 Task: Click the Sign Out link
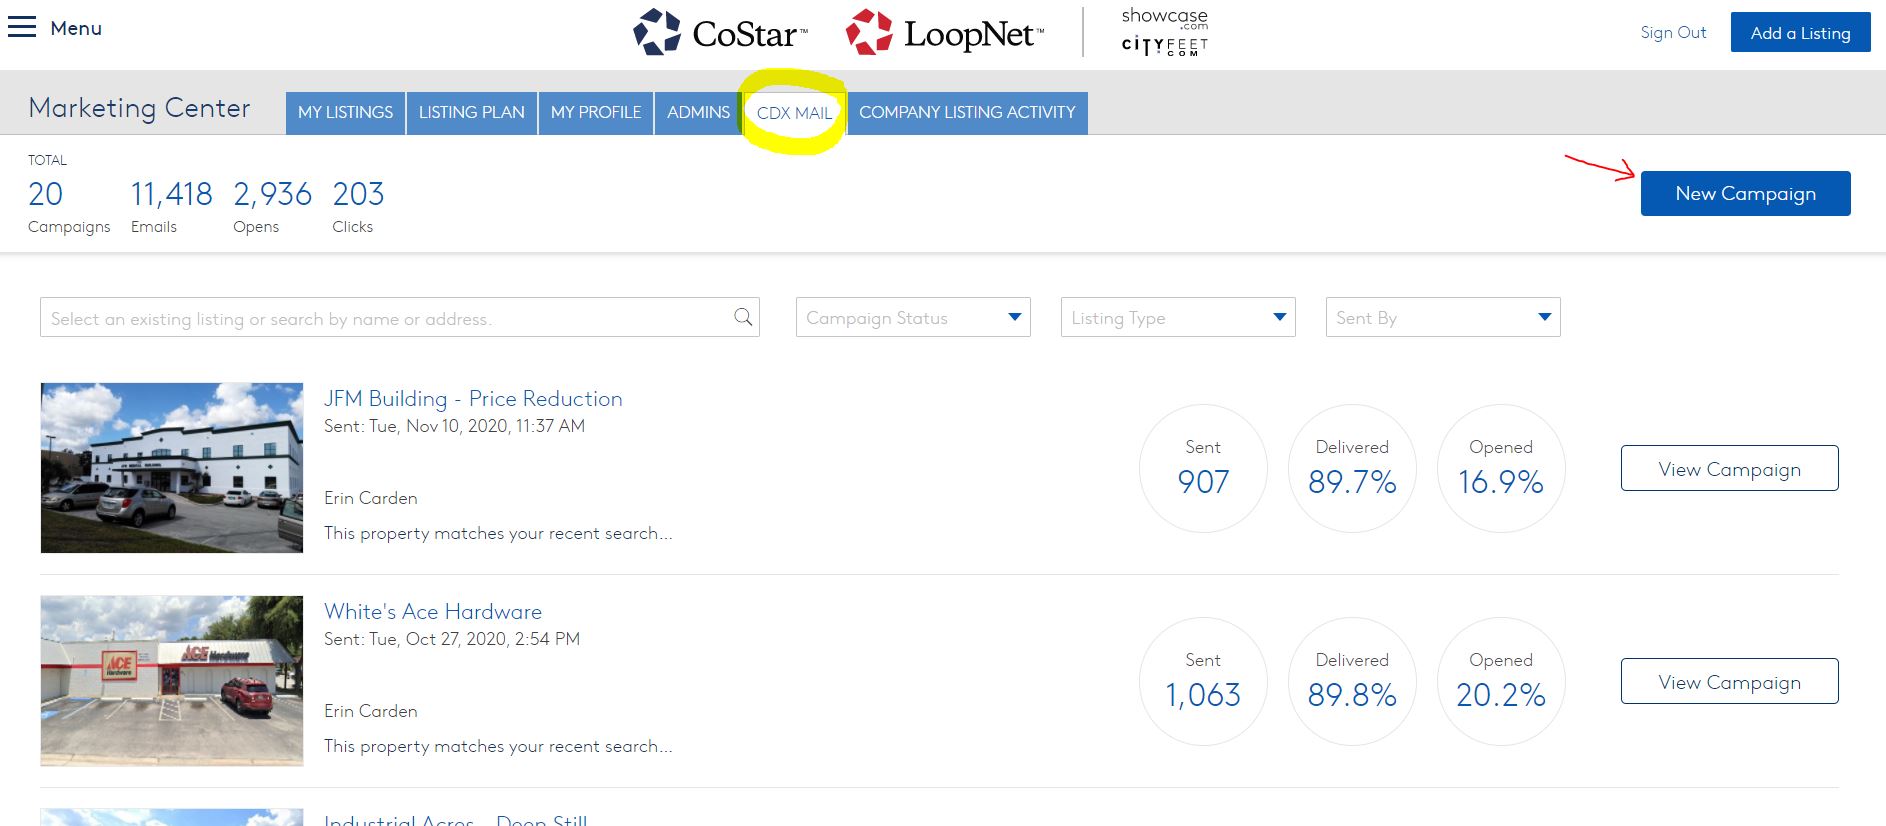pyautogui.click(x=1673, y=33)
